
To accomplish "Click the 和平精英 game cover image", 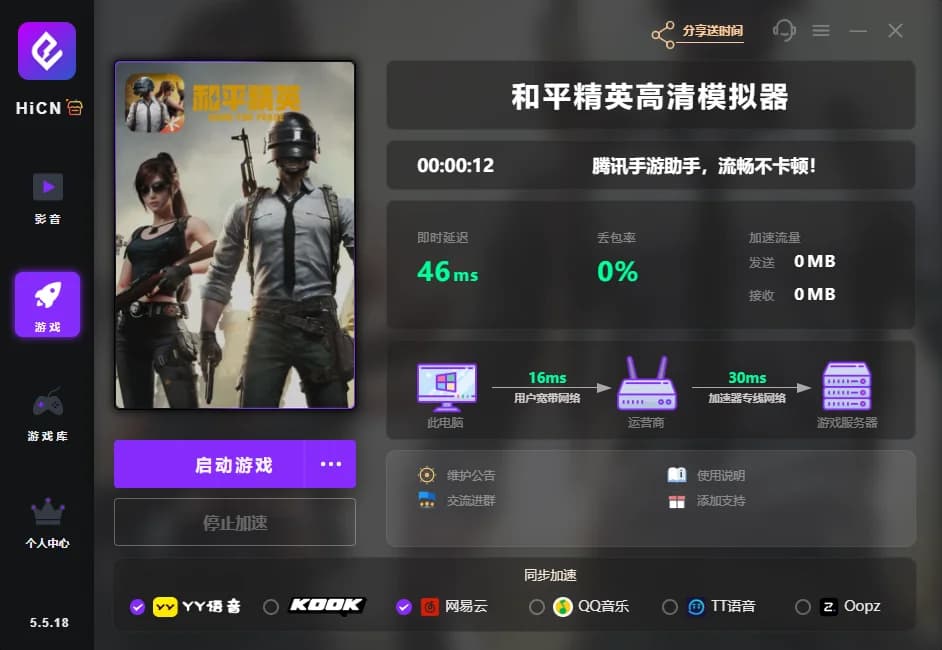I will click(235, 235).
